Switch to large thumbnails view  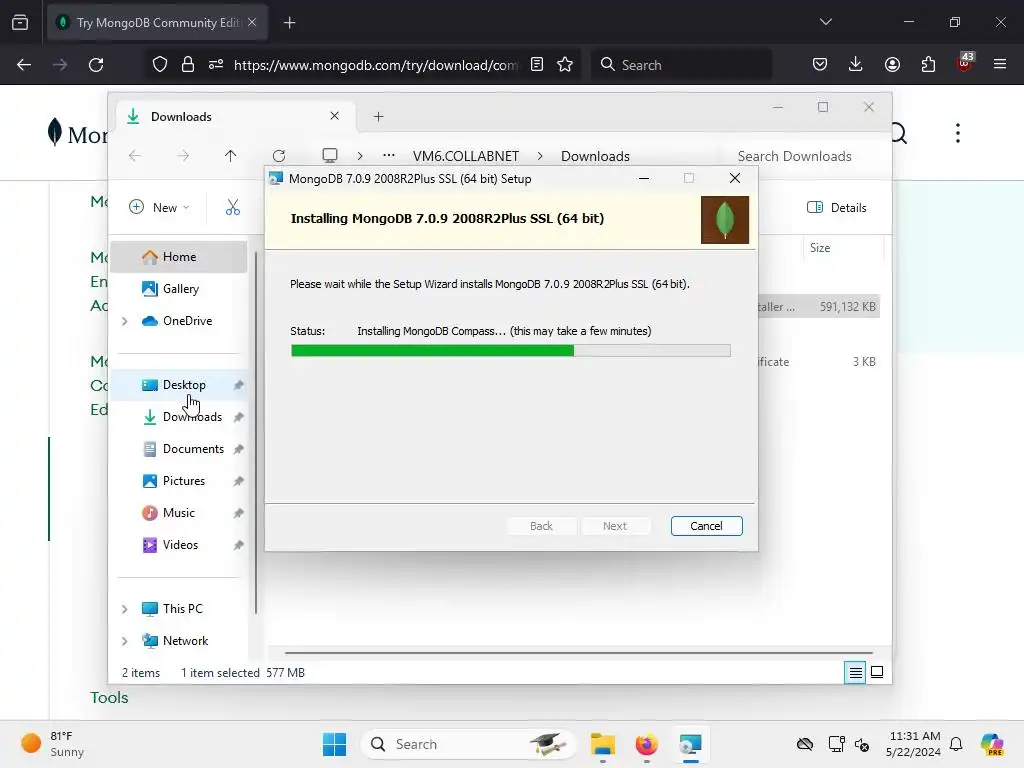point(877,672)
